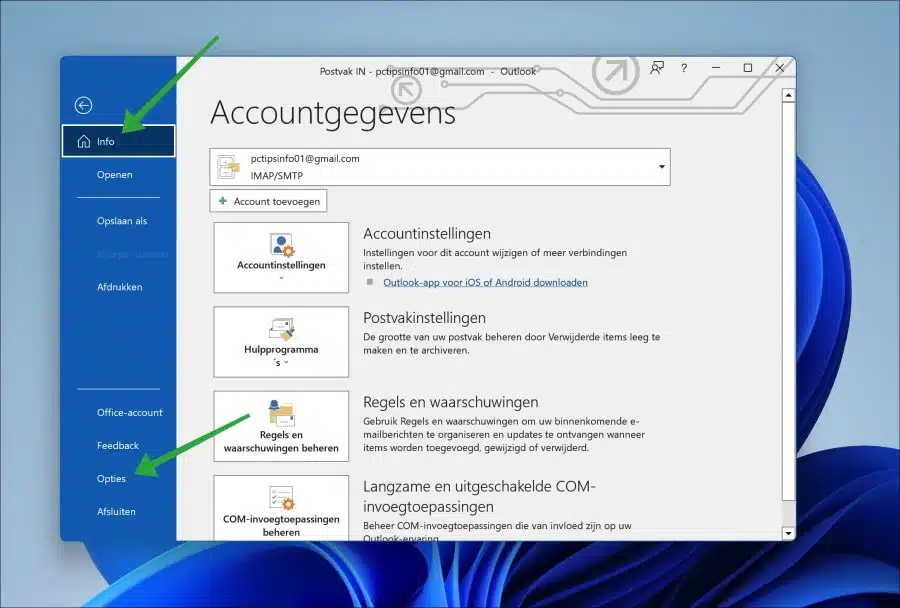This screenshot has height=608, width=900.
Task: Choose Opslaan als in the sidebar
Action: [x=122, y=221]
